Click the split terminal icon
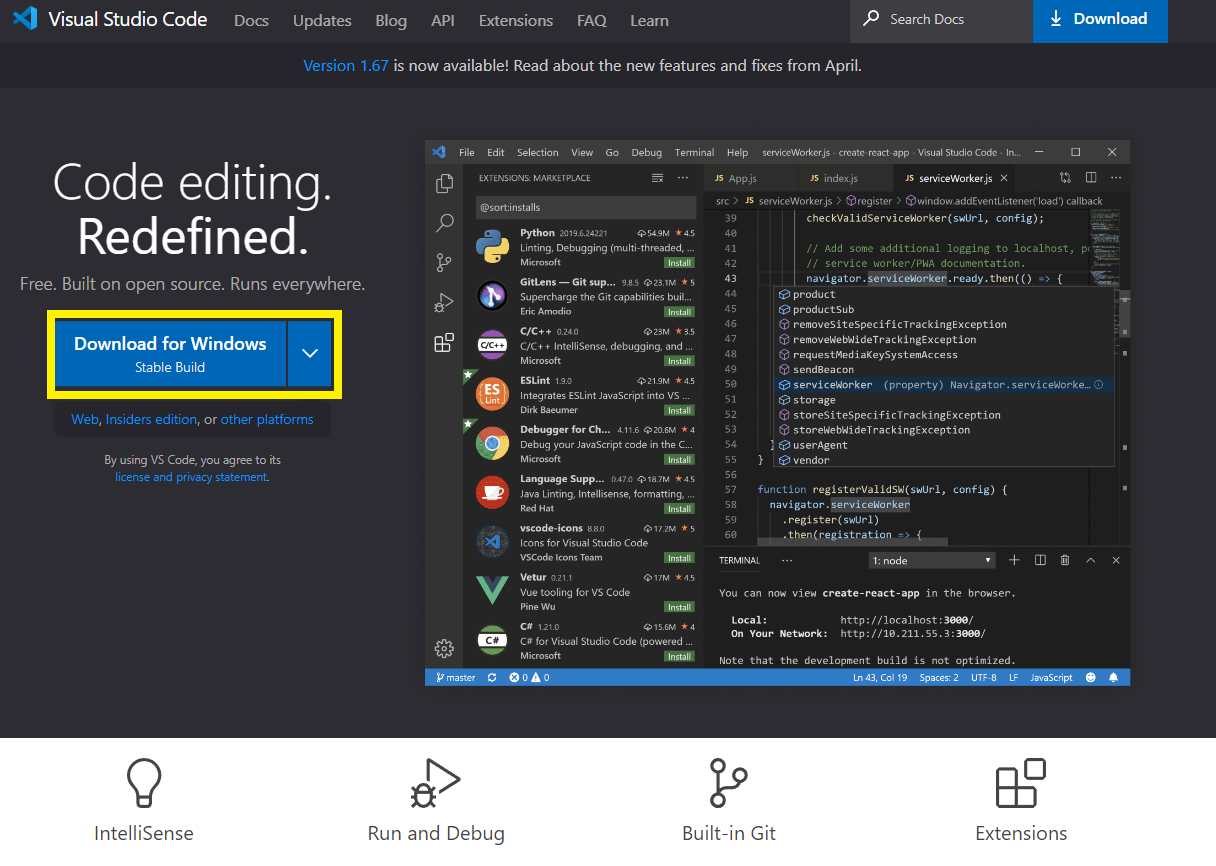Image resolution: width=1216 pixels, height=866 pixels. [x=1040, y=560]
